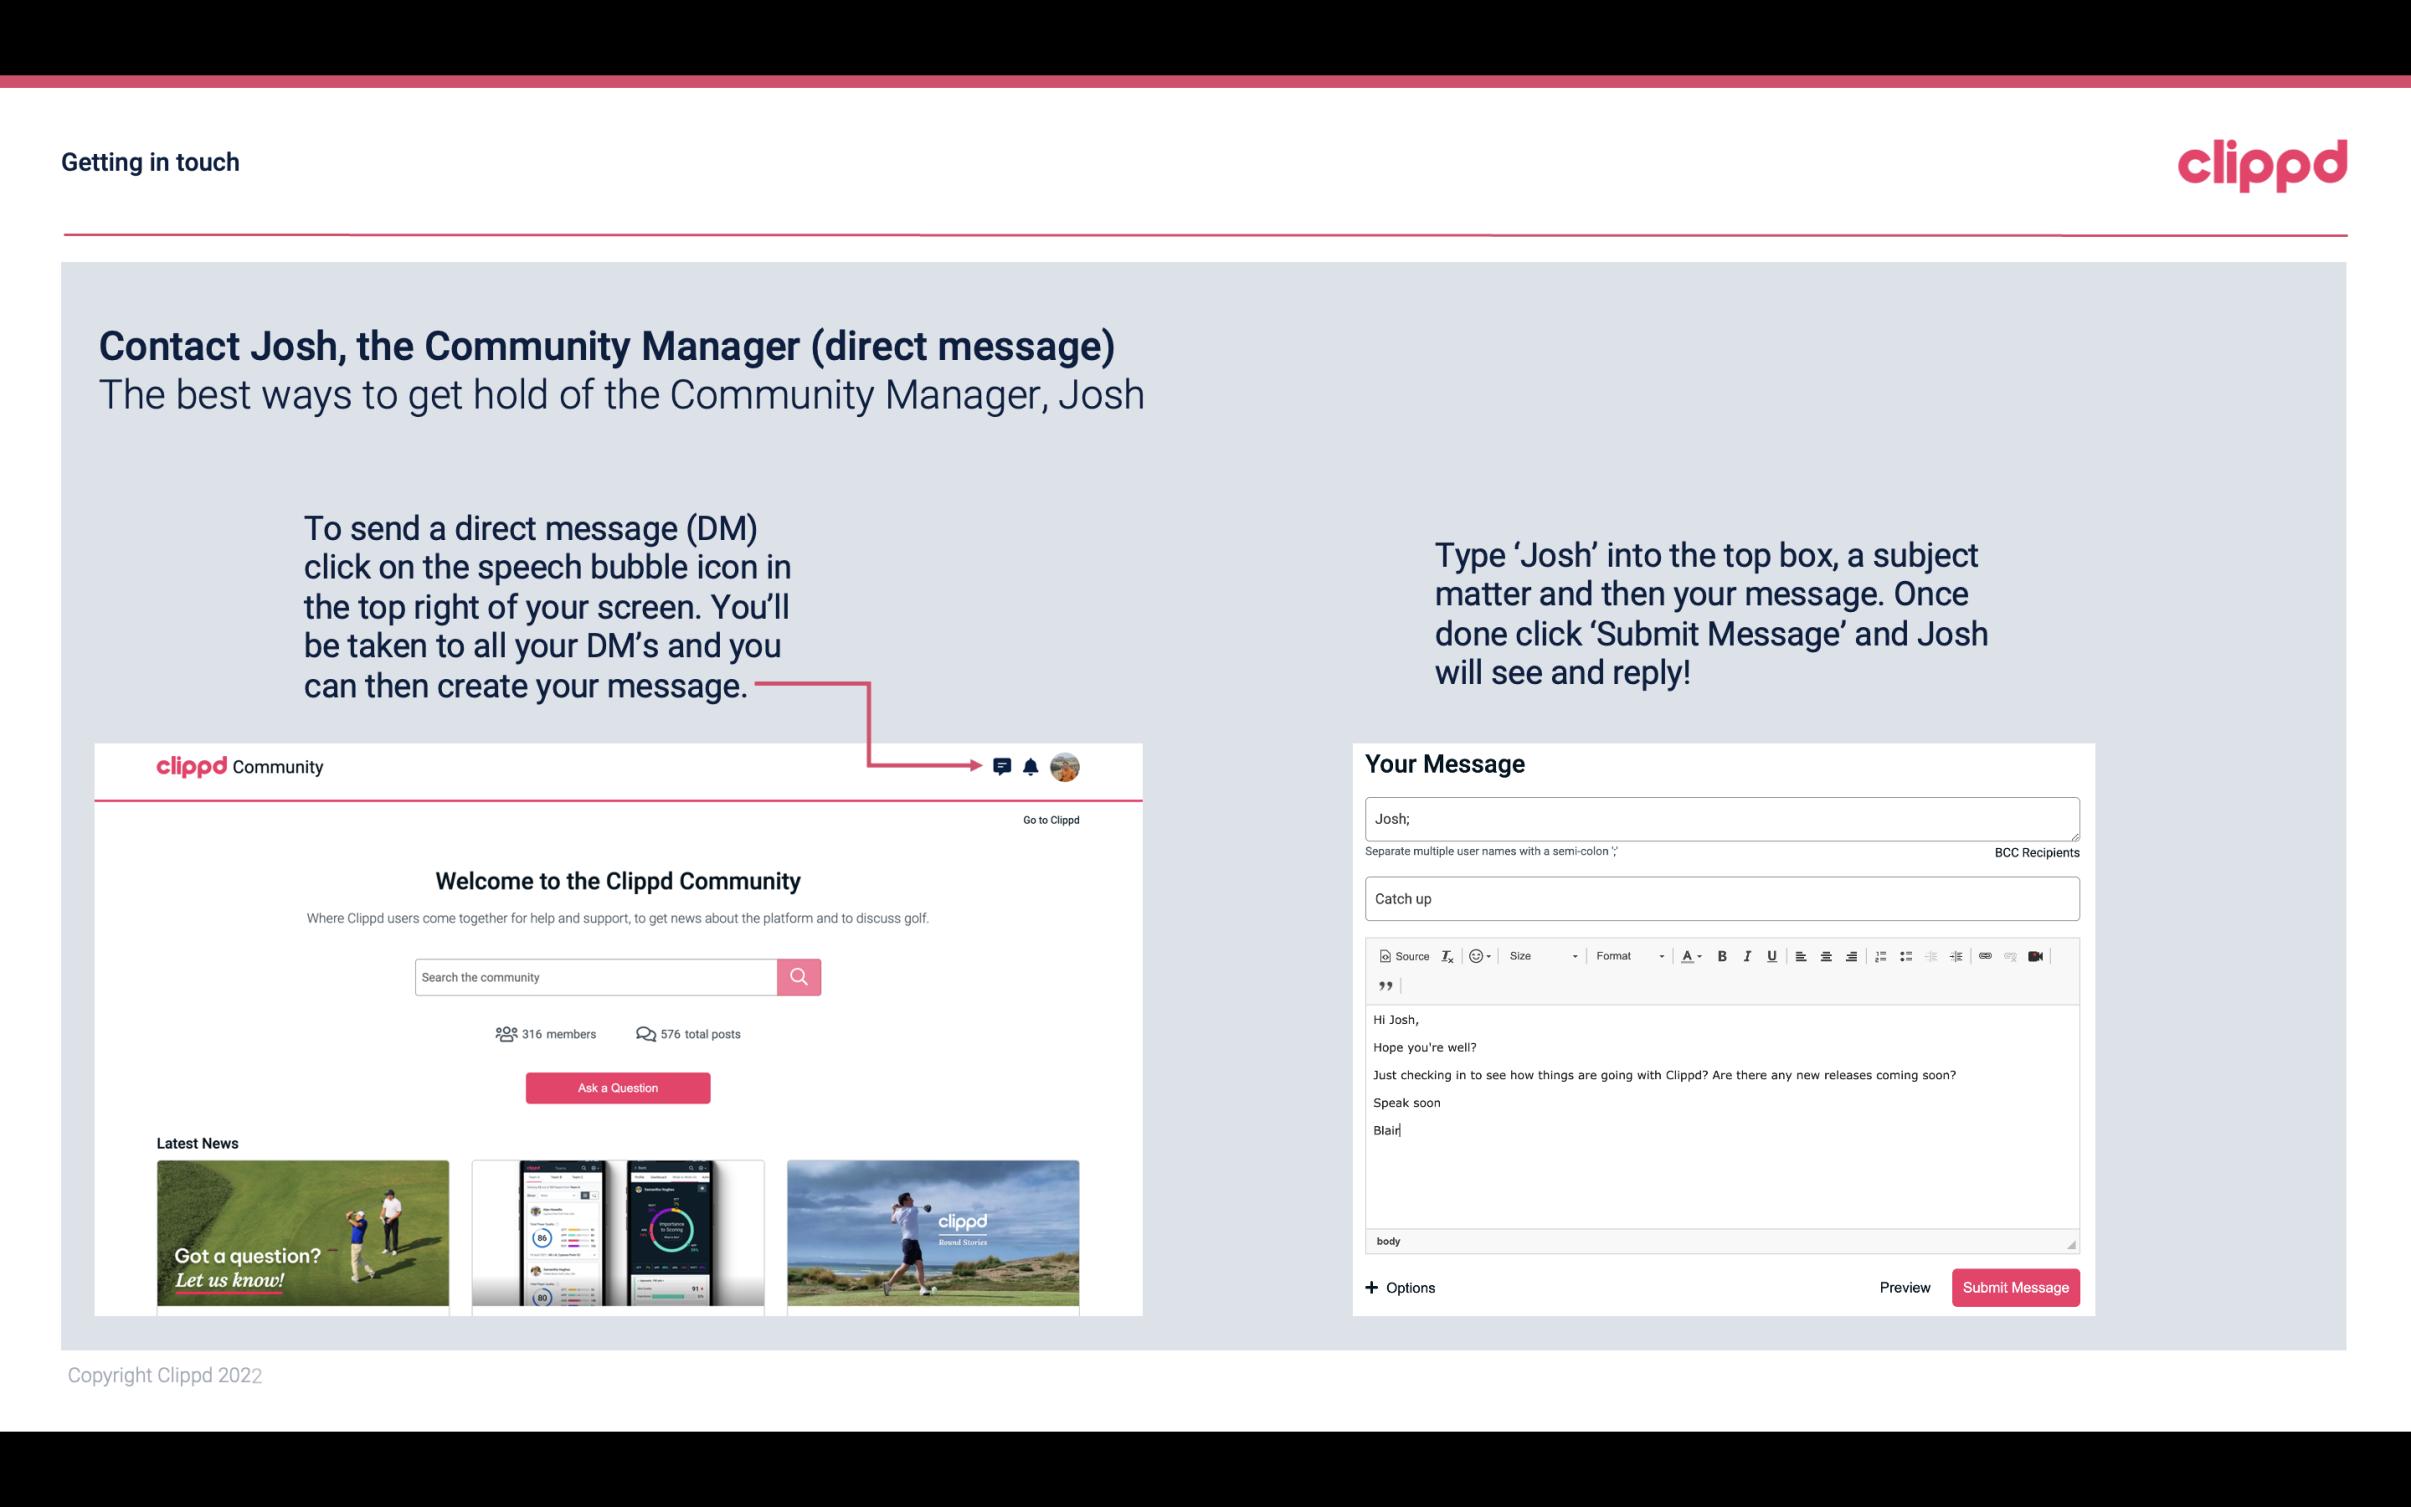Click the bold formatting icon
Image resolution: width=2411 pixels, height=1507 pixels.
1722,957
